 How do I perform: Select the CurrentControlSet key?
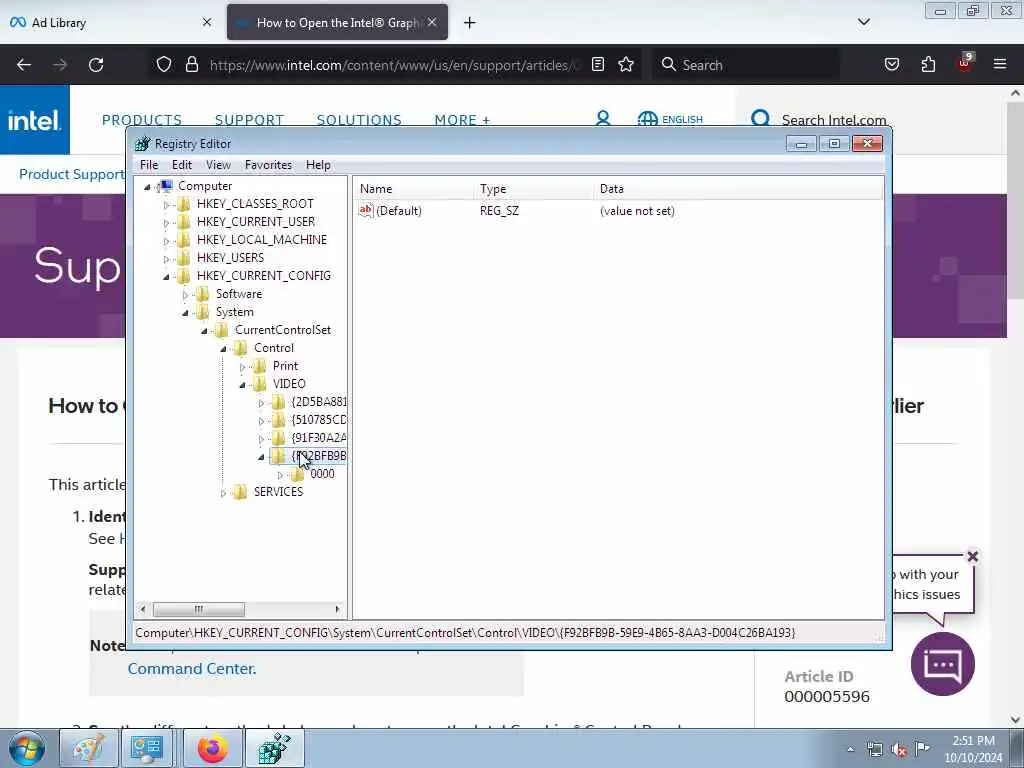[283, 330]
